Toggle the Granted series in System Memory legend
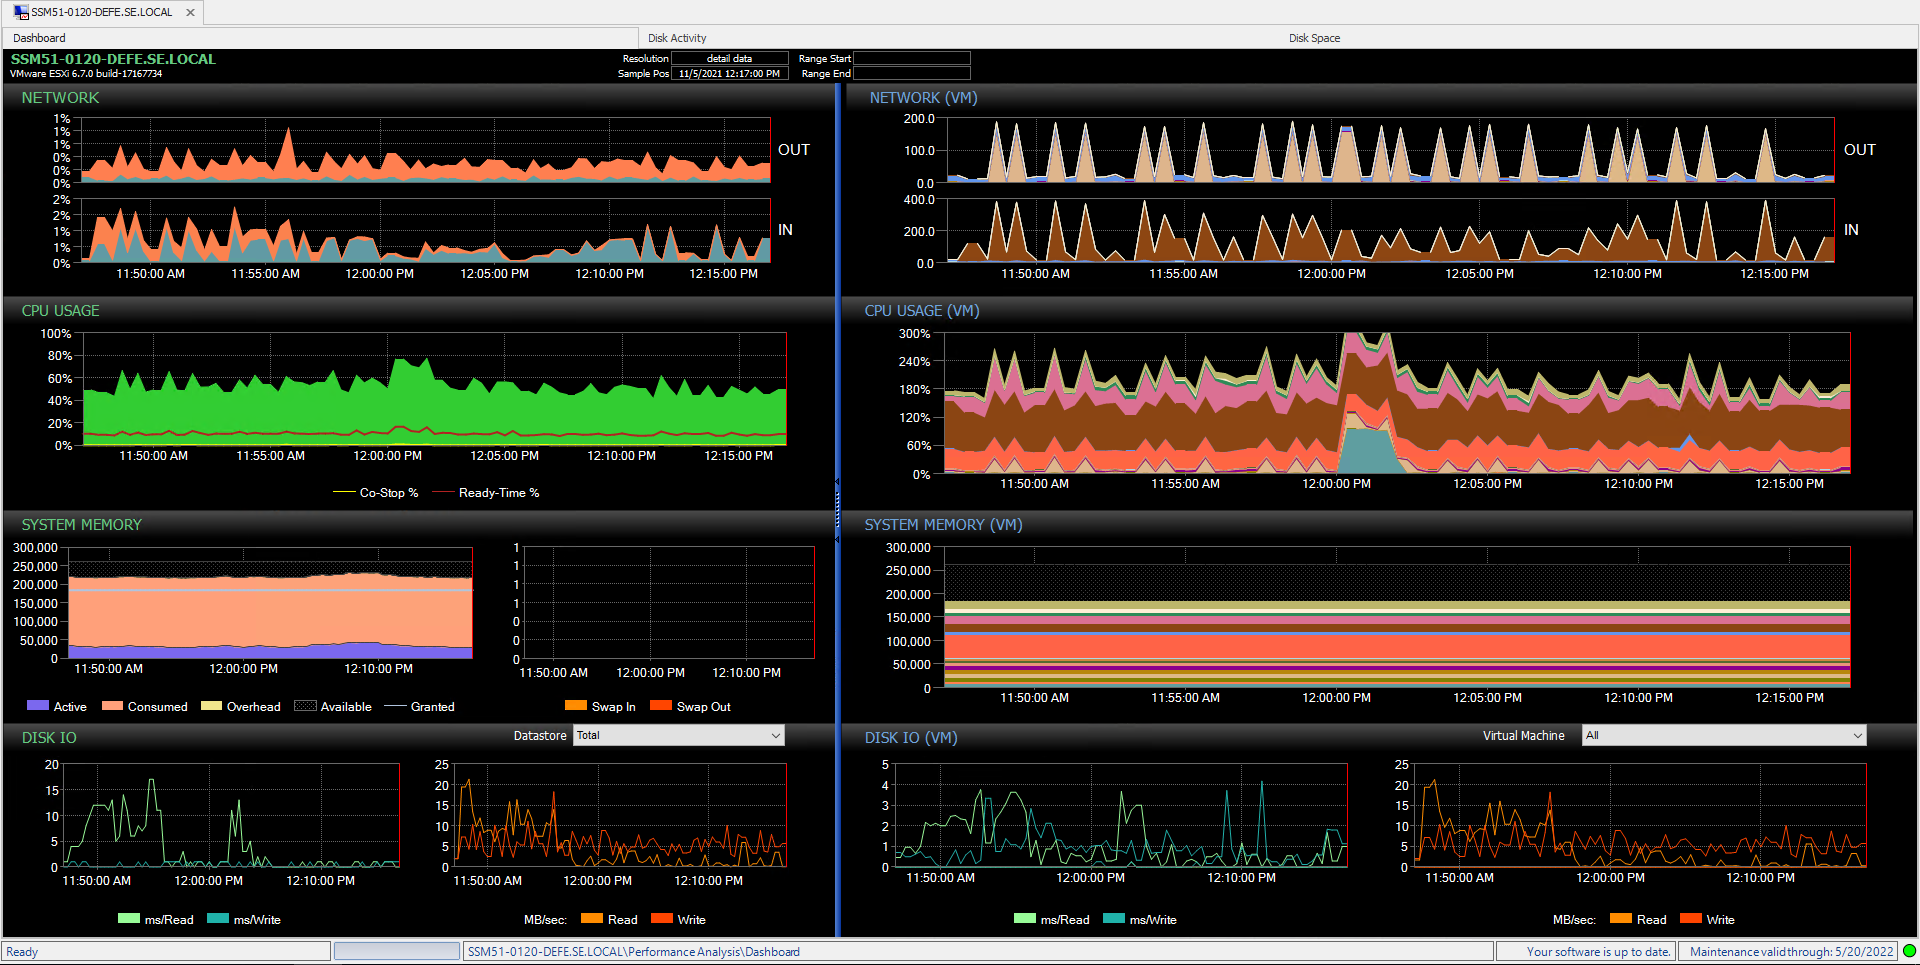Screen dimensions: 1920x965 tap(397, 706)
